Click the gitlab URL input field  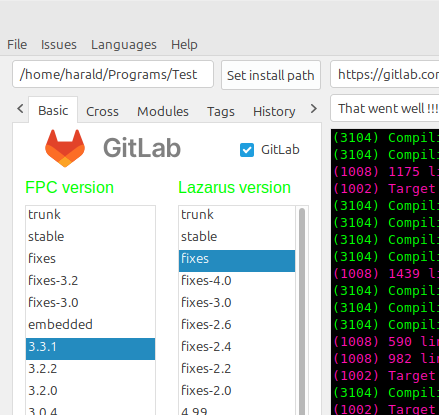click(x=385, y=74)
